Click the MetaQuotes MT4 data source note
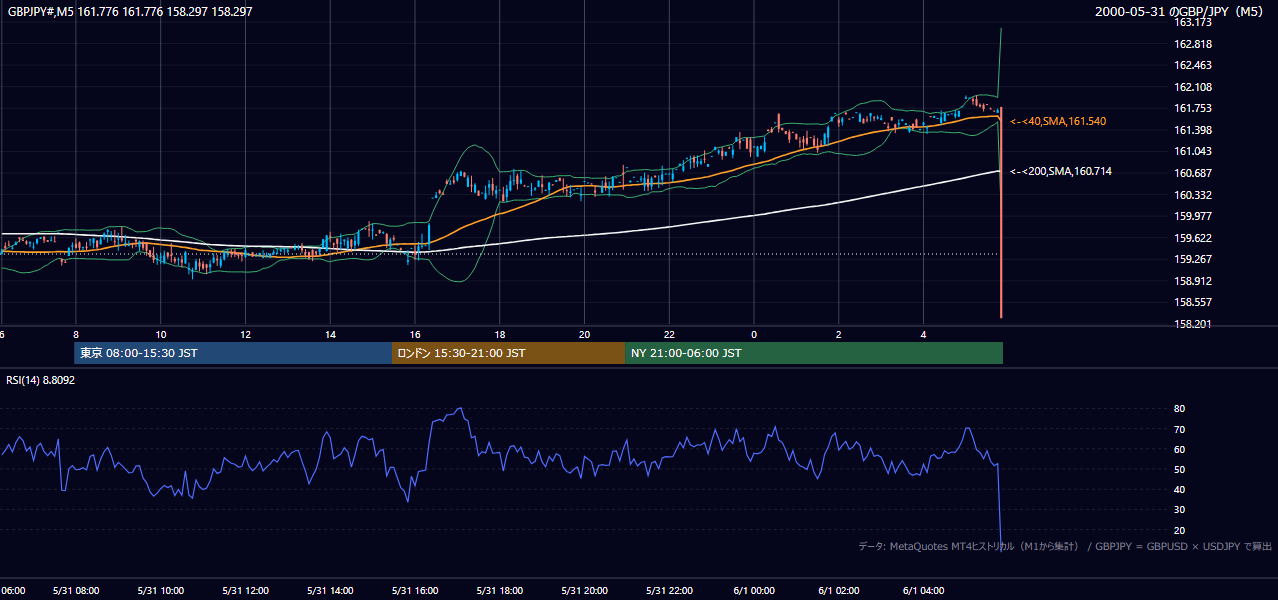 (x=1065, y=546)
